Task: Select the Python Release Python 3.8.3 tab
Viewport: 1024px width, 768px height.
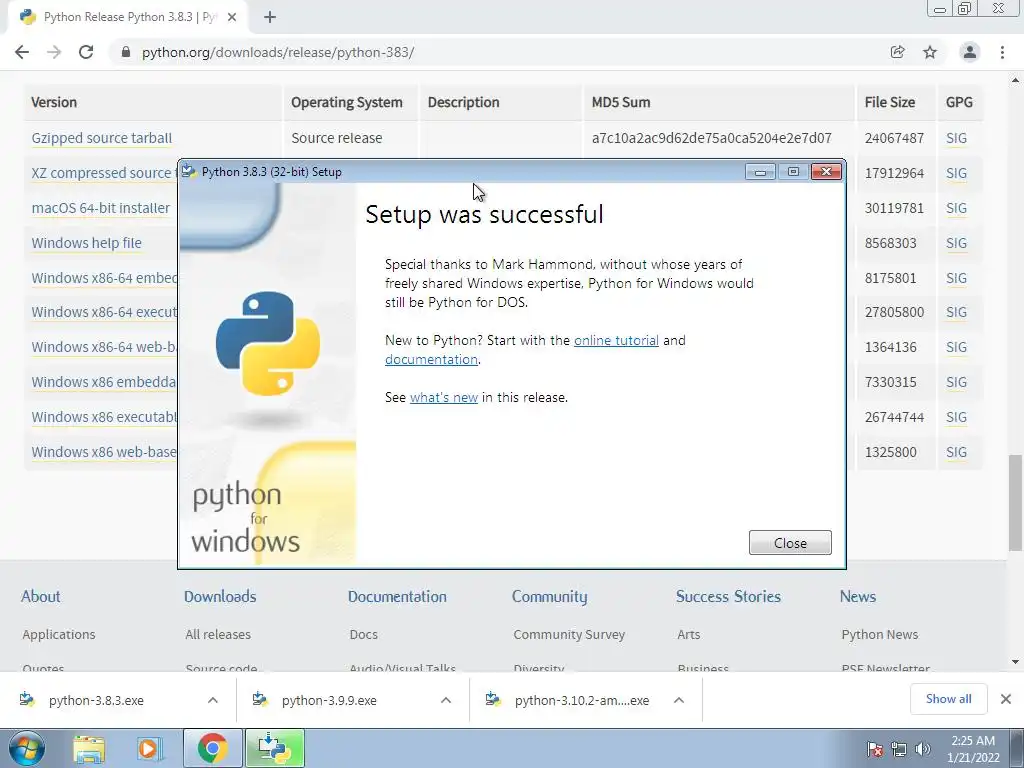Action: tap(128, 17)
